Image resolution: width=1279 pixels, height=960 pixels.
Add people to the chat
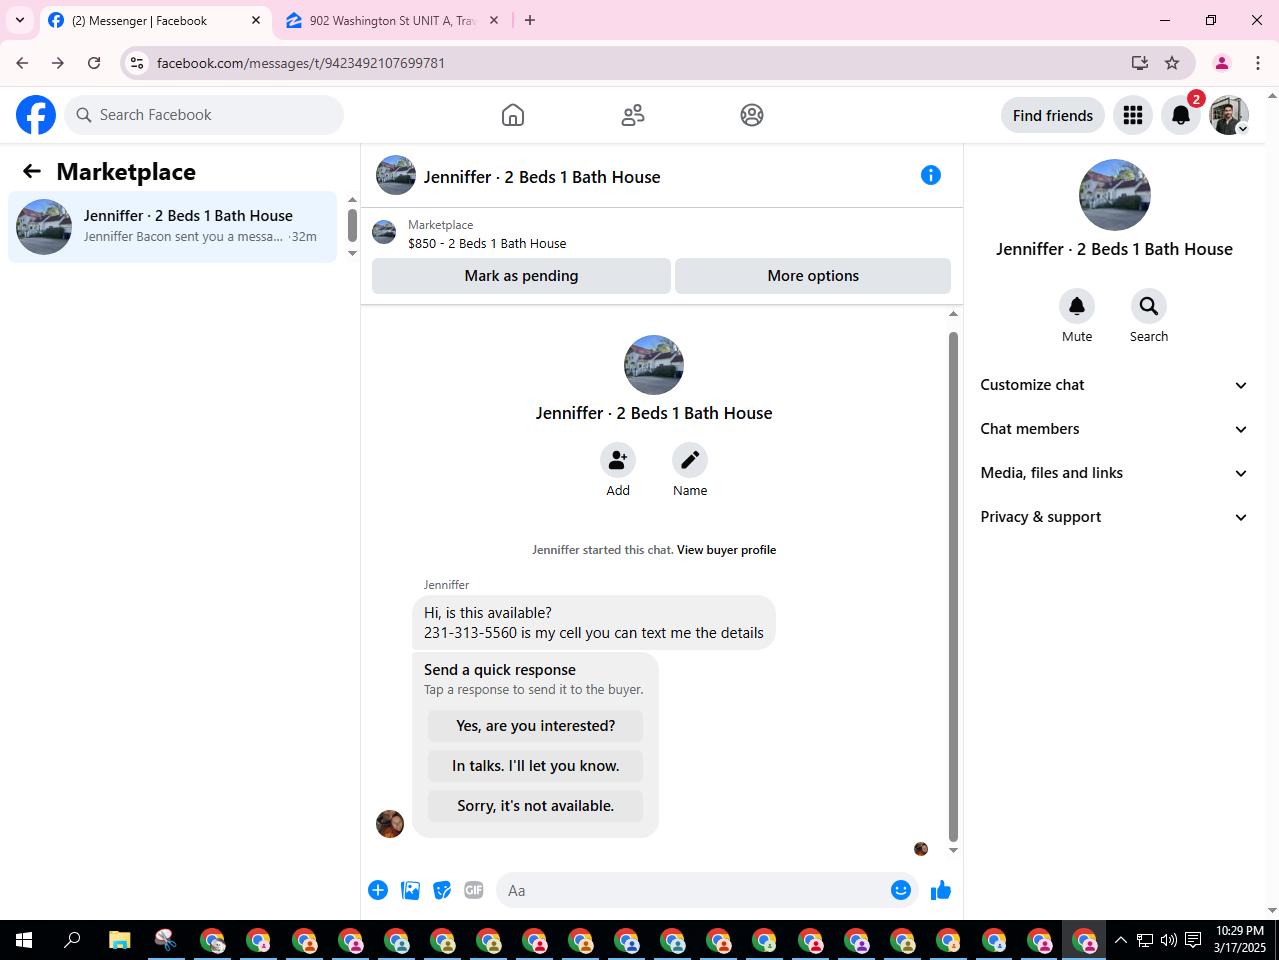tap(618, 460)
